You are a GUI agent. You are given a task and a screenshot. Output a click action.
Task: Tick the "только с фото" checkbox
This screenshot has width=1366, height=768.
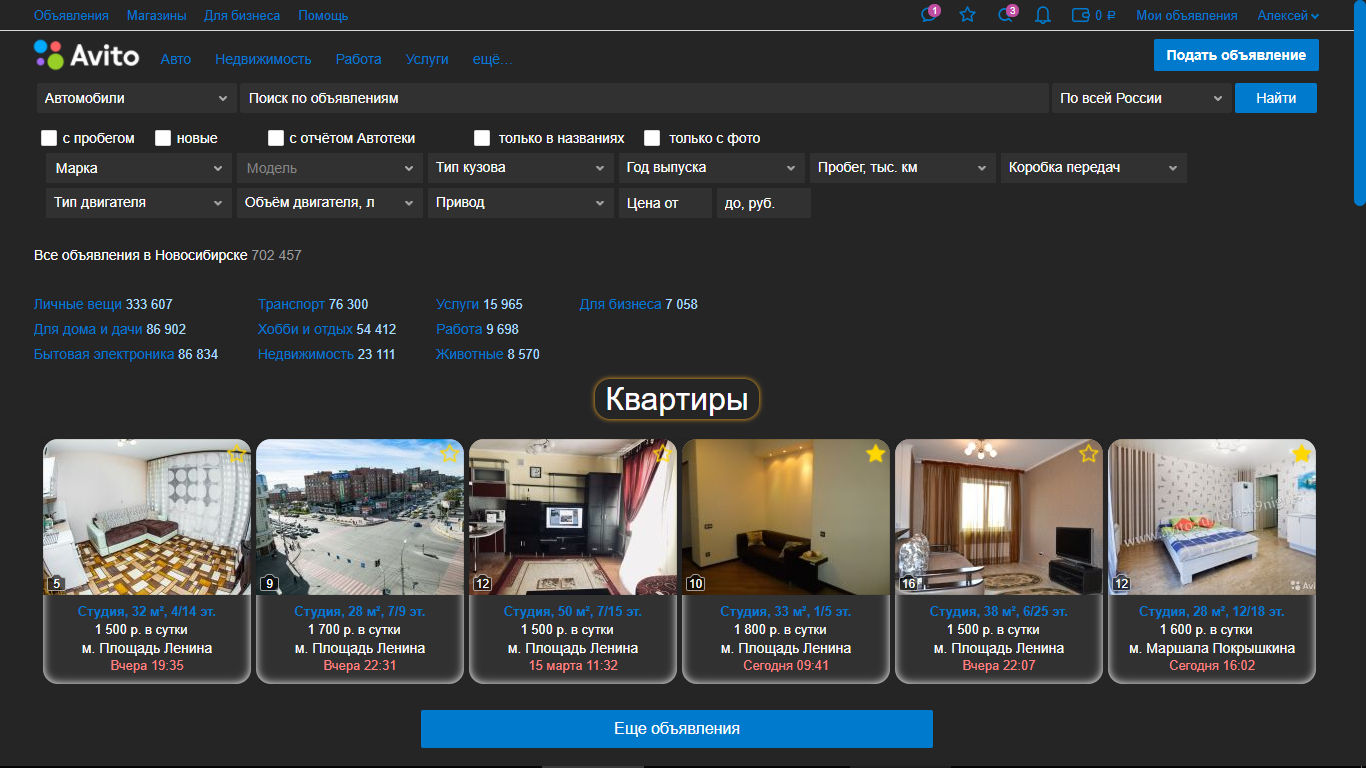[652, 138]
